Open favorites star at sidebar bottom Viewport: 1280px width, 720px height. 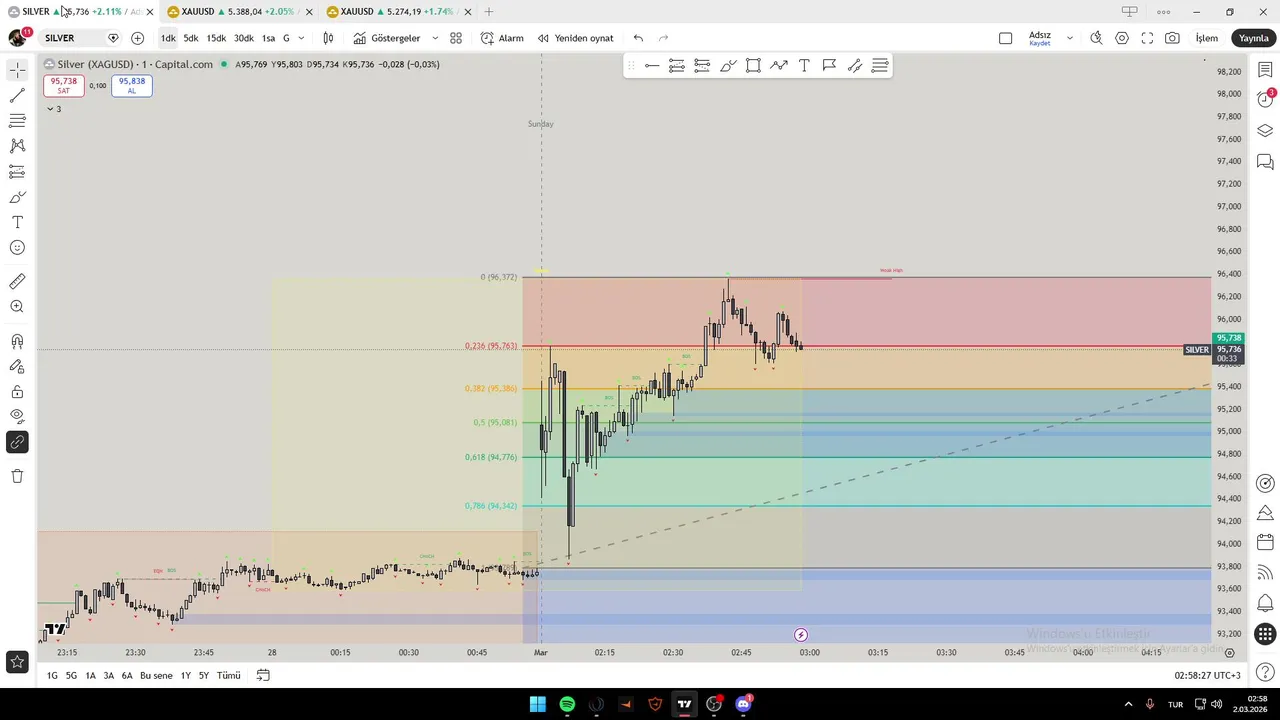(17, 661)
